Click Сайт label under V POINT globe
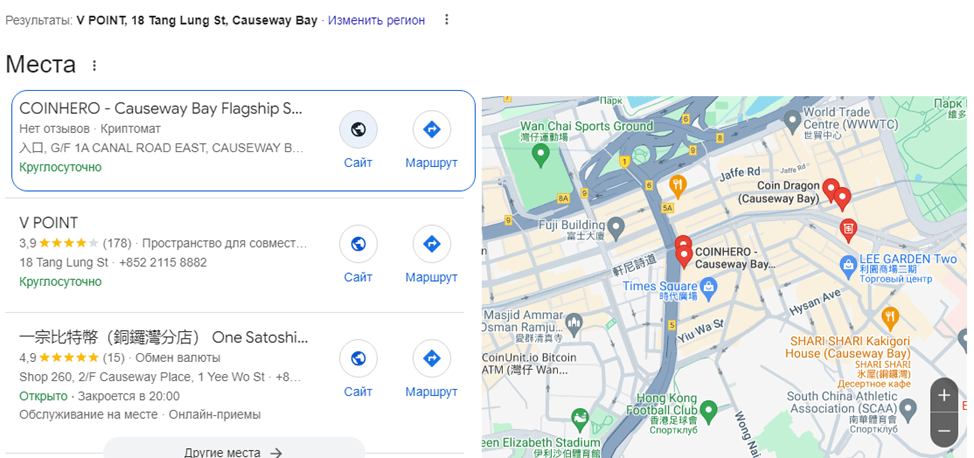974x458 pixels. 358,277
